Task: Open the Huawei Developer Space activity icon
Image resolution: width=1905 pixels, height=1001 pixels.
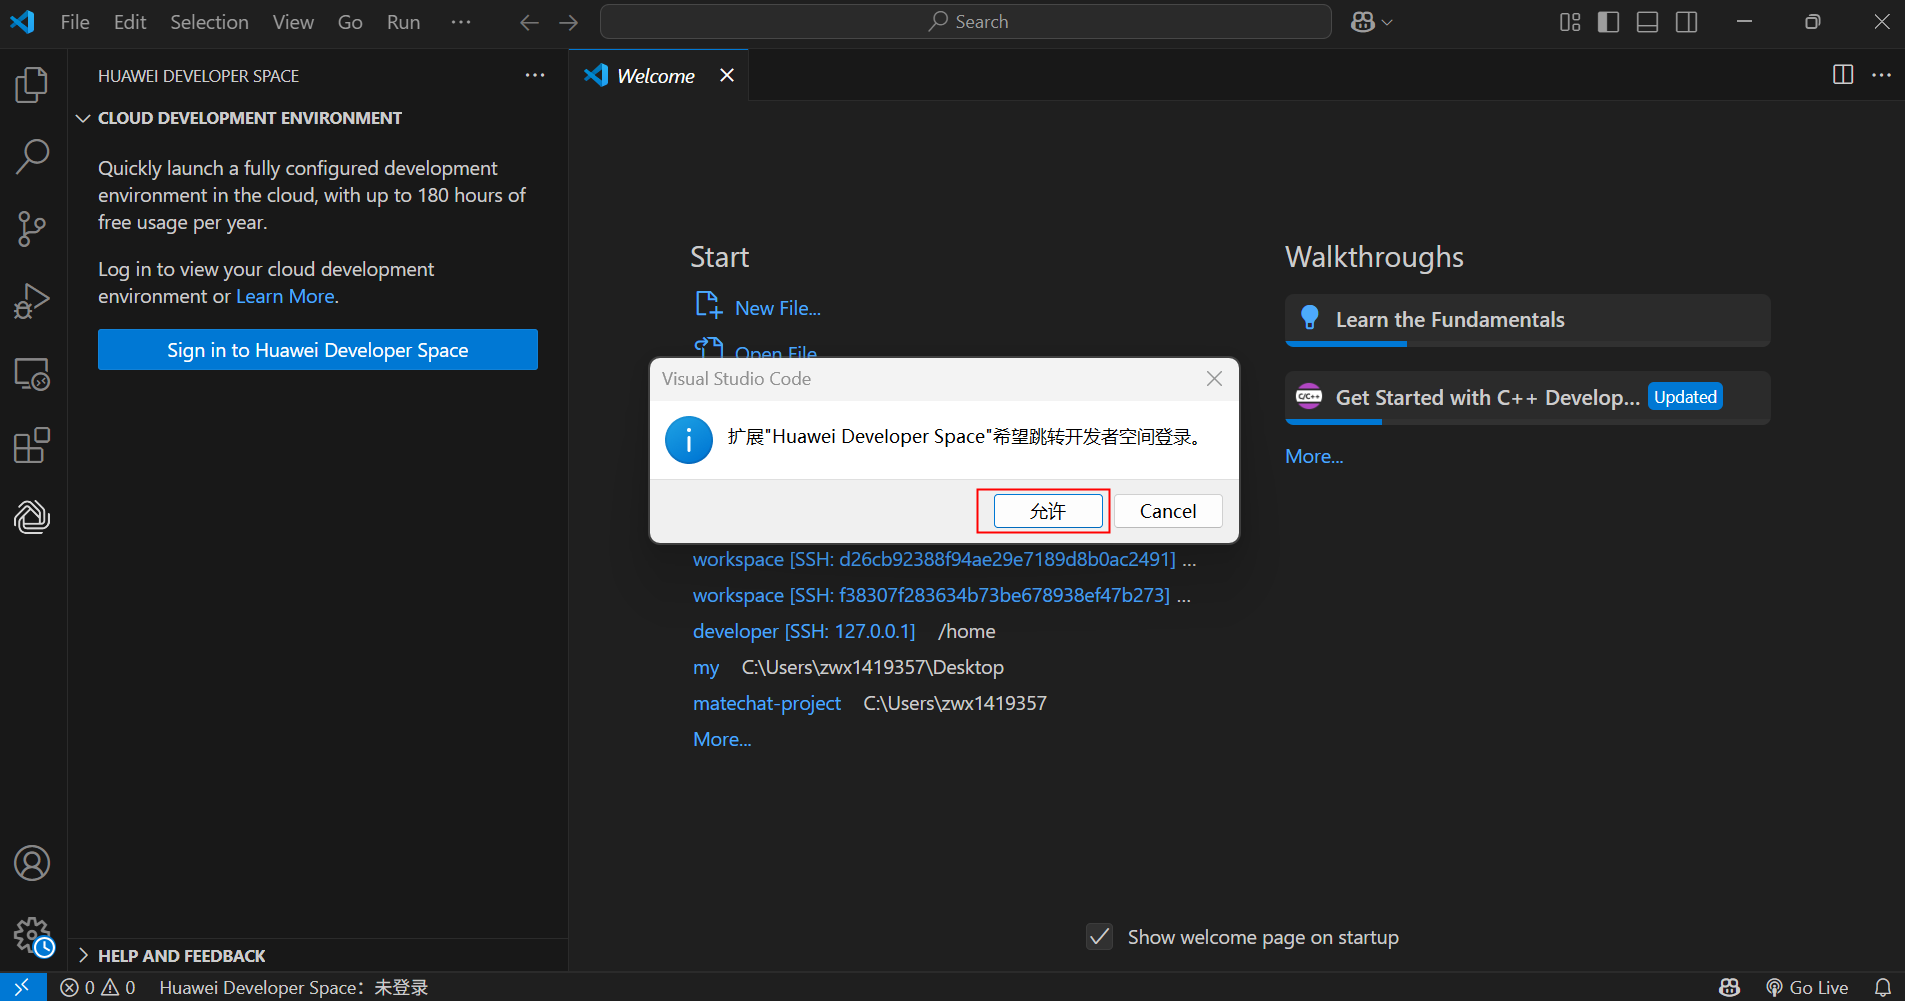Action: 32,517
